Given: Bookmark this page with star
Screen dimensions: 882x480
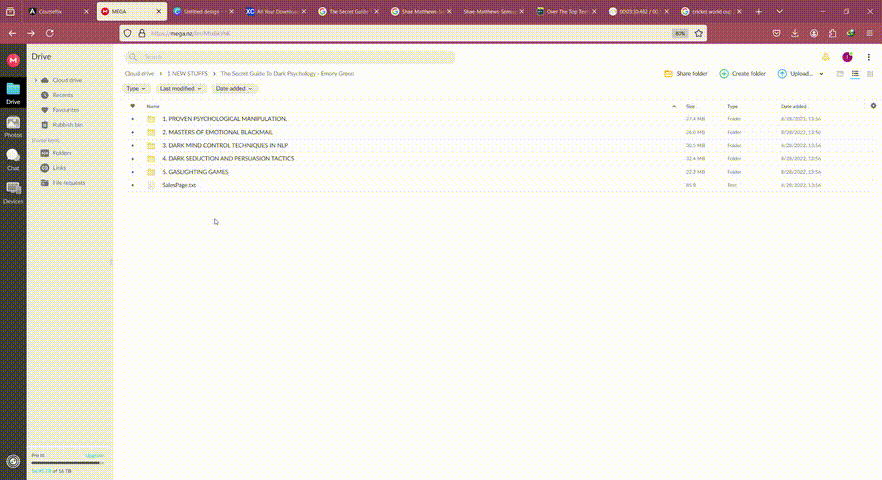Looking at the screenshot, I should point(699,33).
